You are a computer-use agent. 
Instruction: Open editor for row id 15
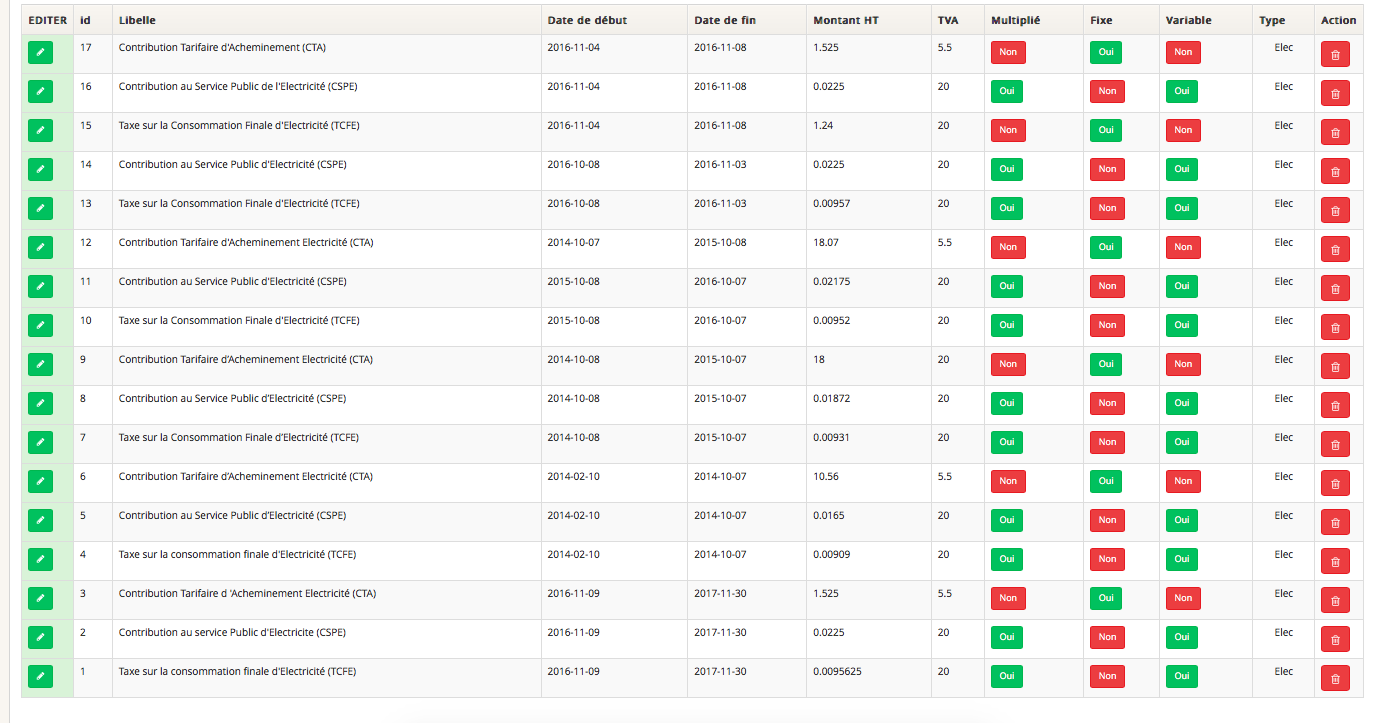point(40,130)
